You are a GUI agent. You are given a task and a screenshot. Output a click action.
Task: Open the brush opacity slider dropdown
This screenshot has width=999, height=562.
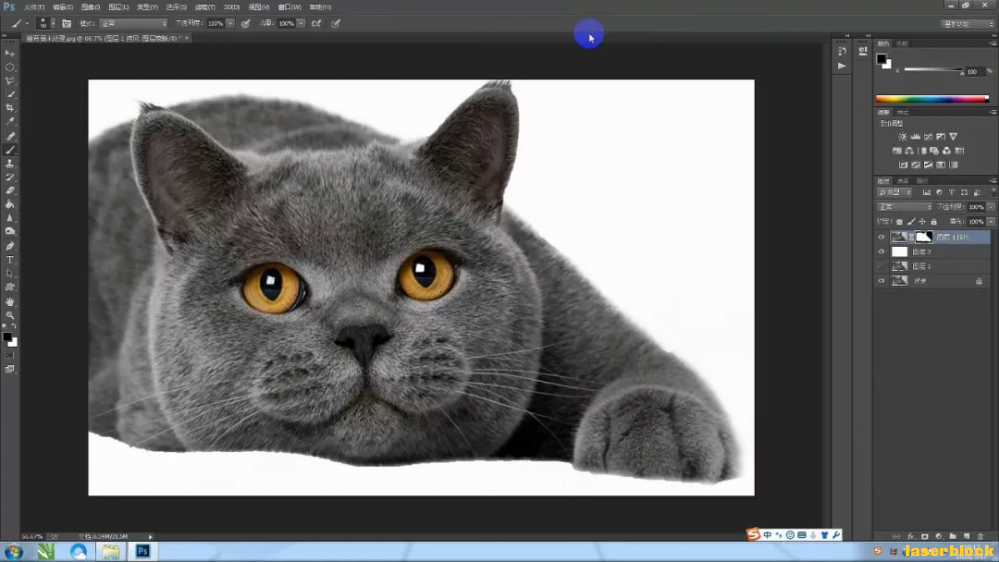(230, 24)
